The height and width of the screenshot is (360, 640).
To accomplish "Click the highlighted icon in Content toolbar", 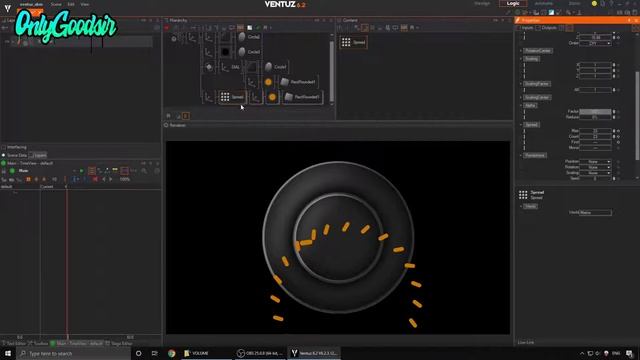I will click(364, 28).
